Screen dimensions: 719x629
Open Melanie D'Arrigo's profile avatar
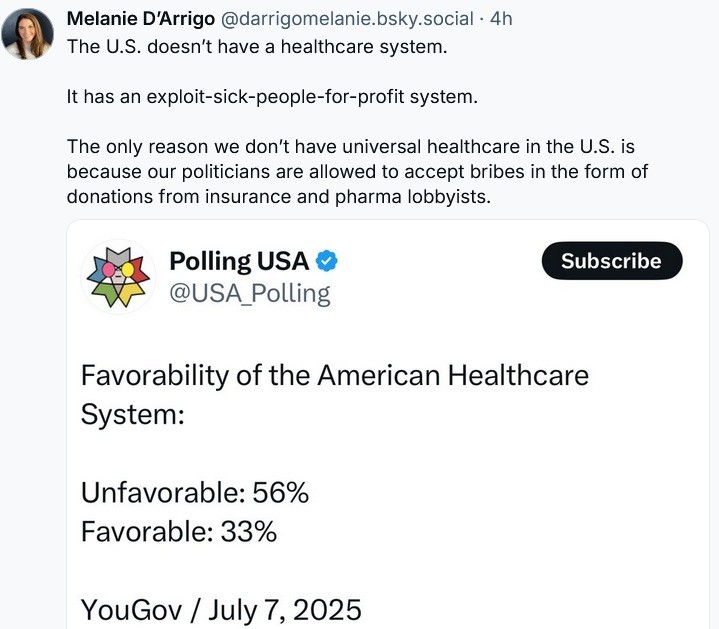28,34
